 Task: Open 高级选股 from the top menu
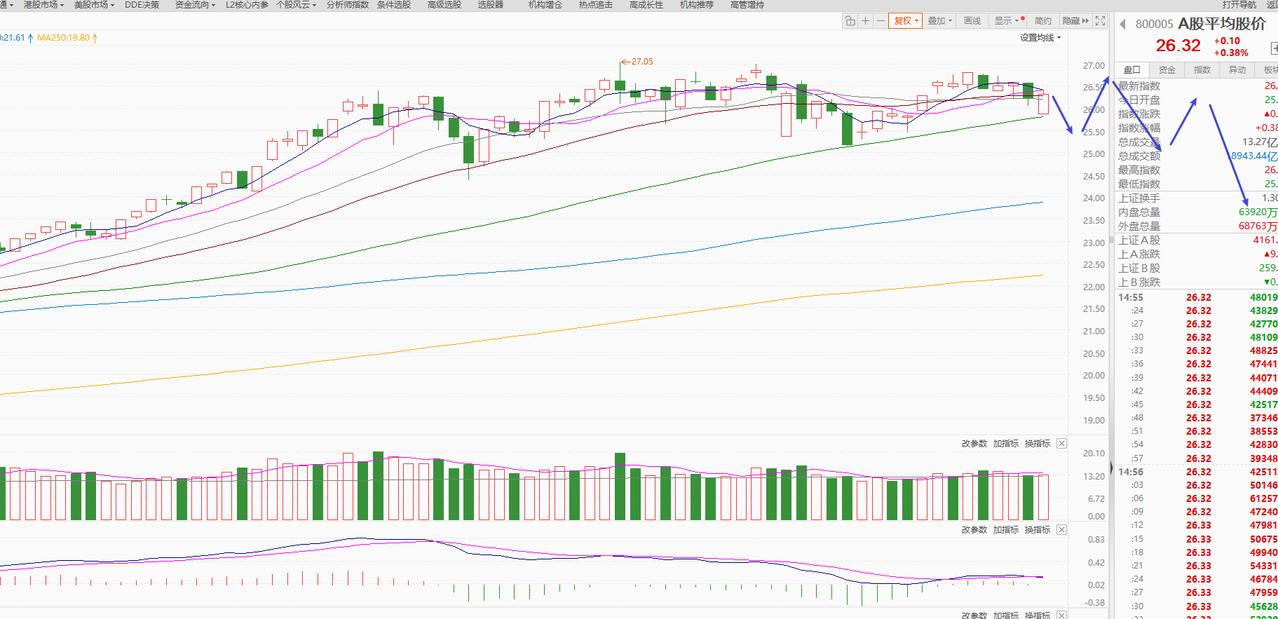pos(444,5)
